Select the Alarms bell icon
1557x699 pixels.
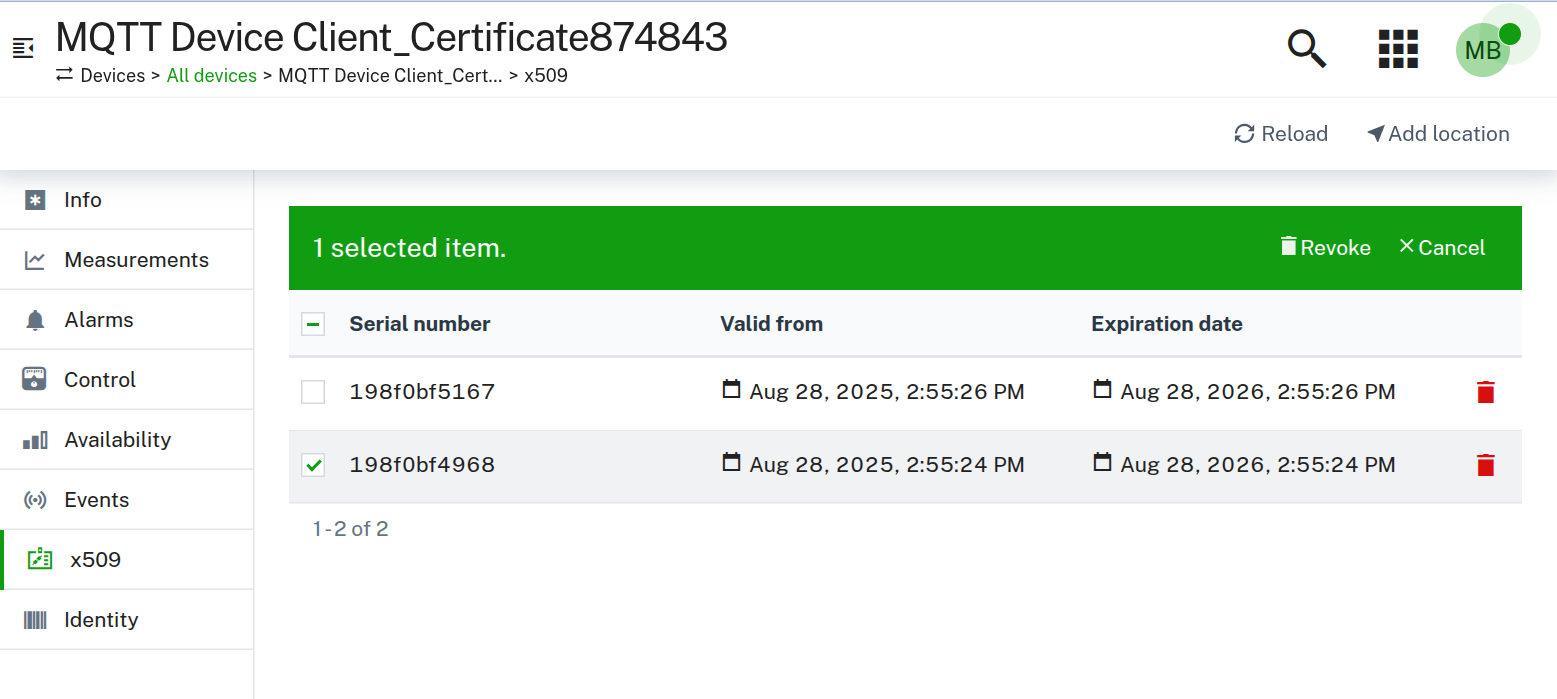[x=34, y=319]
